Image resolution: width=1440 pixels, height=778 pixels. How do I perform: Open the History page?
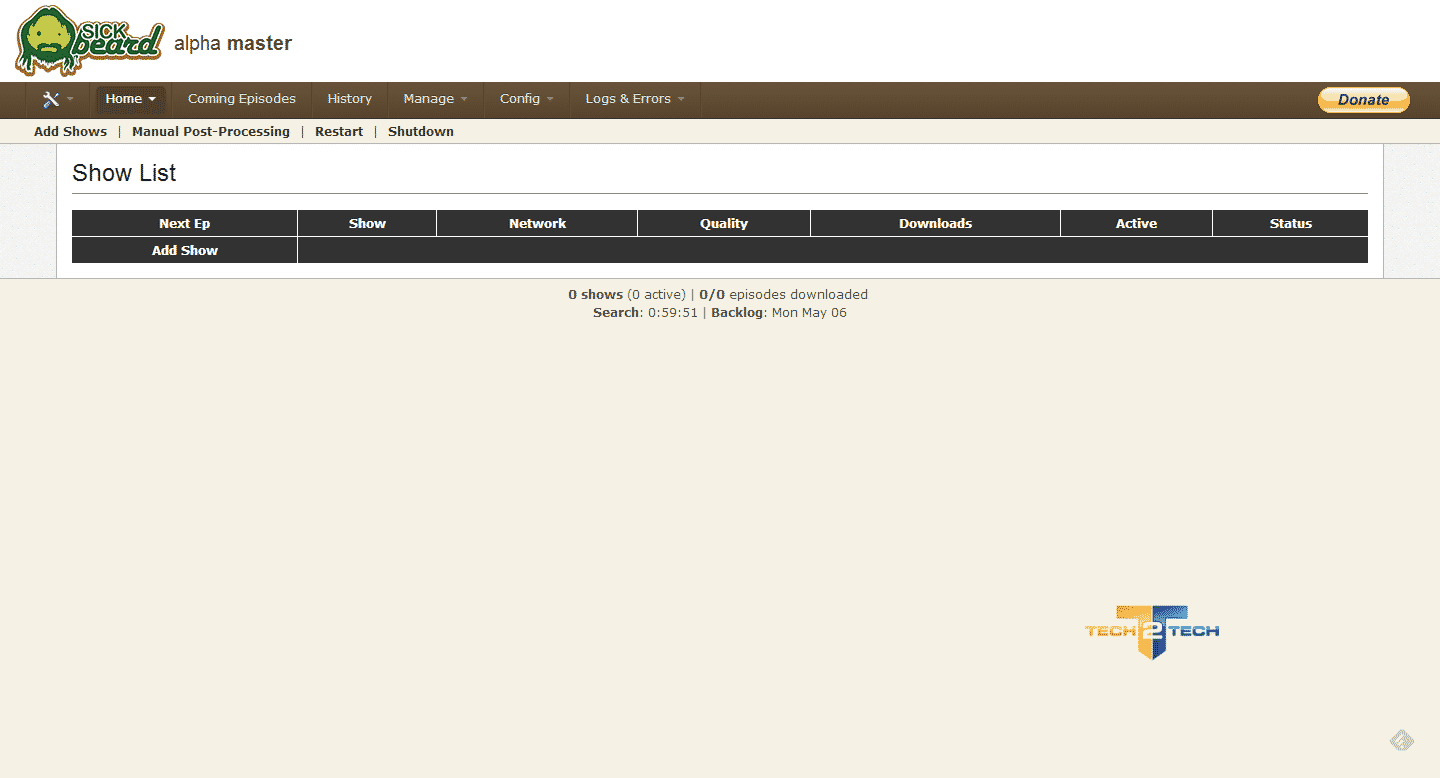coord(349,99)
